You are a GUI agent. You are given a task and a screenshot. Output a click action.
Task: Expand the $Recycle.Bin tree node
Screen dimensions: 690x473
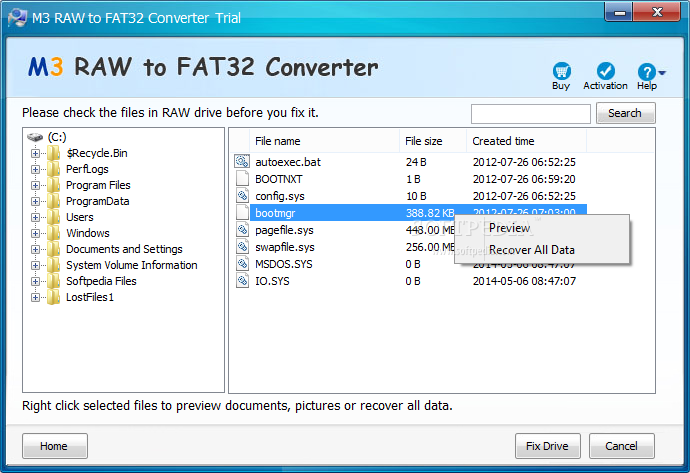pos(35,154)
